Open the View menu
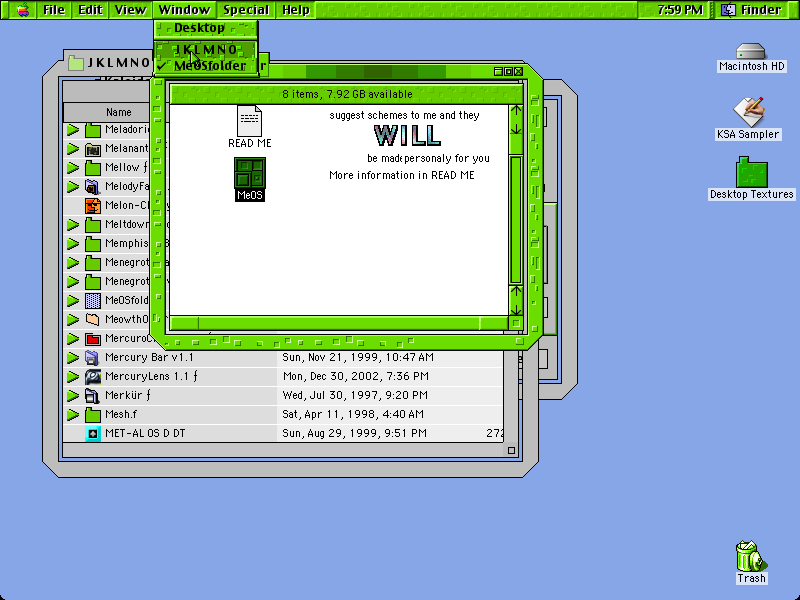 pyautogui.click(x=130, y=10)
